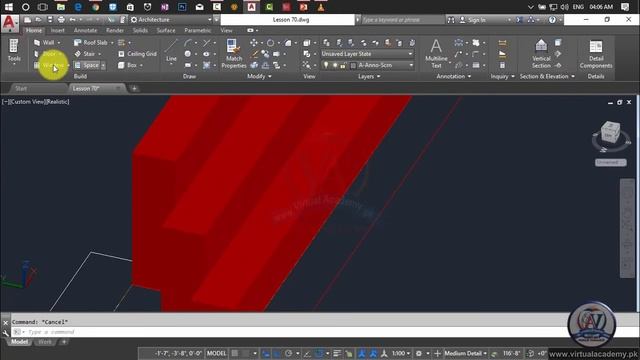Select the Ceiling Grid tool

click(137, 54)
